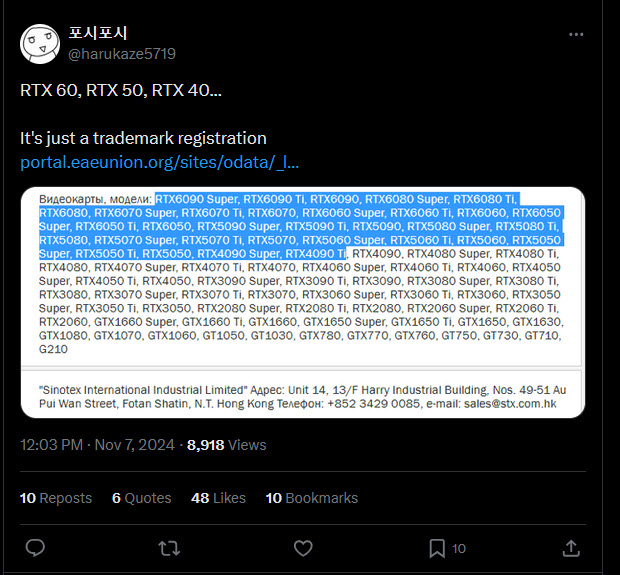620x575 pixels.
Task: Click the tweet text 'It's just a trademark registration'
Action: point(143,138)
